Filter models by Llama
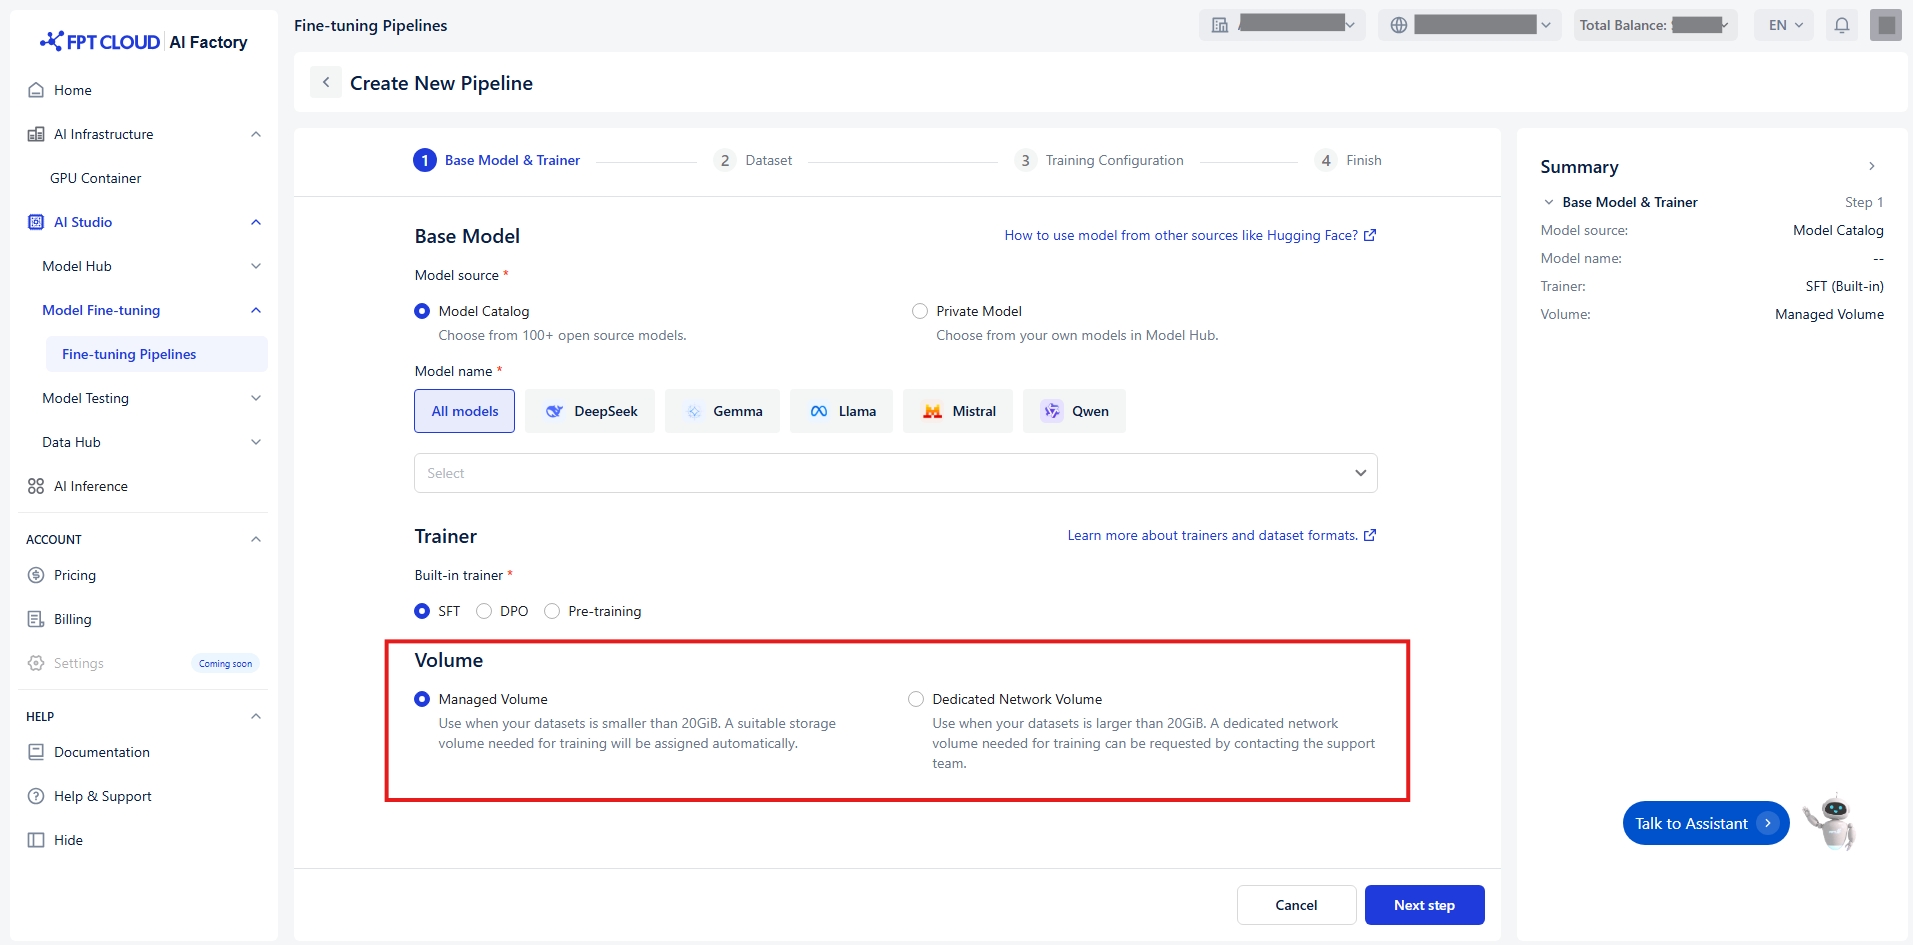 841,411
